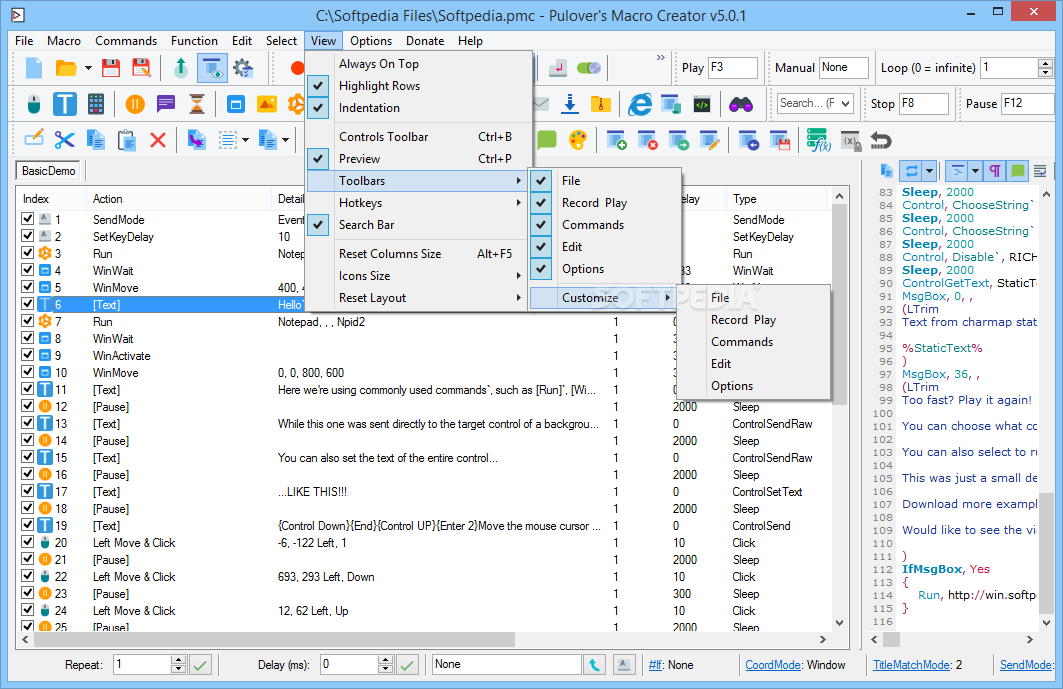The height and width of the screenshot is (689, 1063).
Task: Click the hourglass wait icon
Action: point(197,104)
